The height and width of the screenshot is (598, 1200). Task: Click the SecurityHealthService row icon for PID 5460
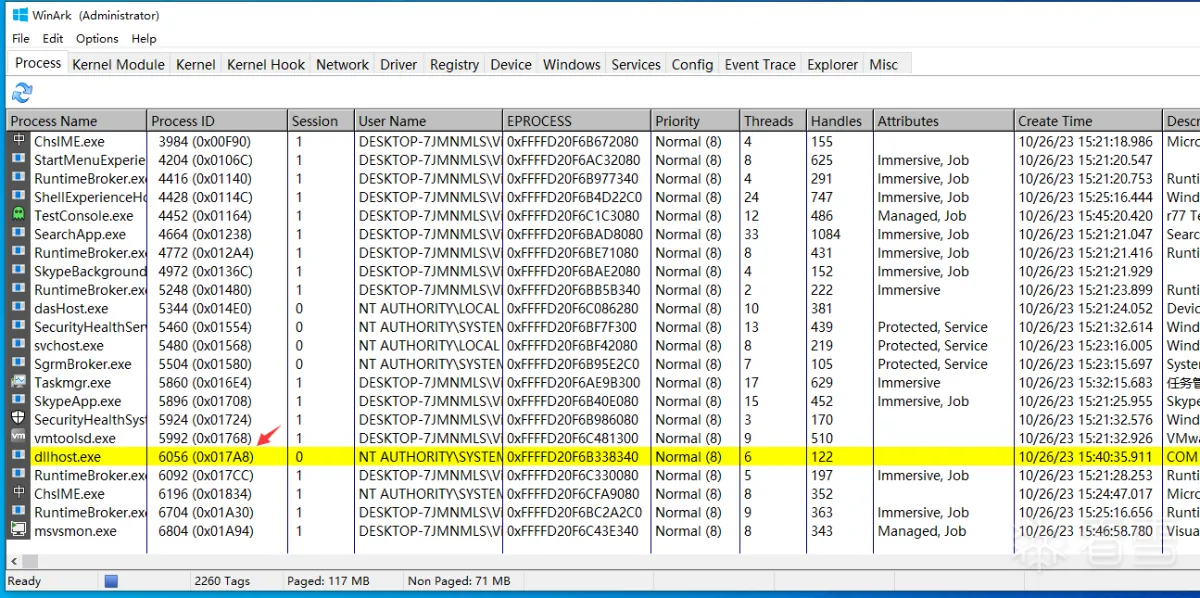point(18,327)
